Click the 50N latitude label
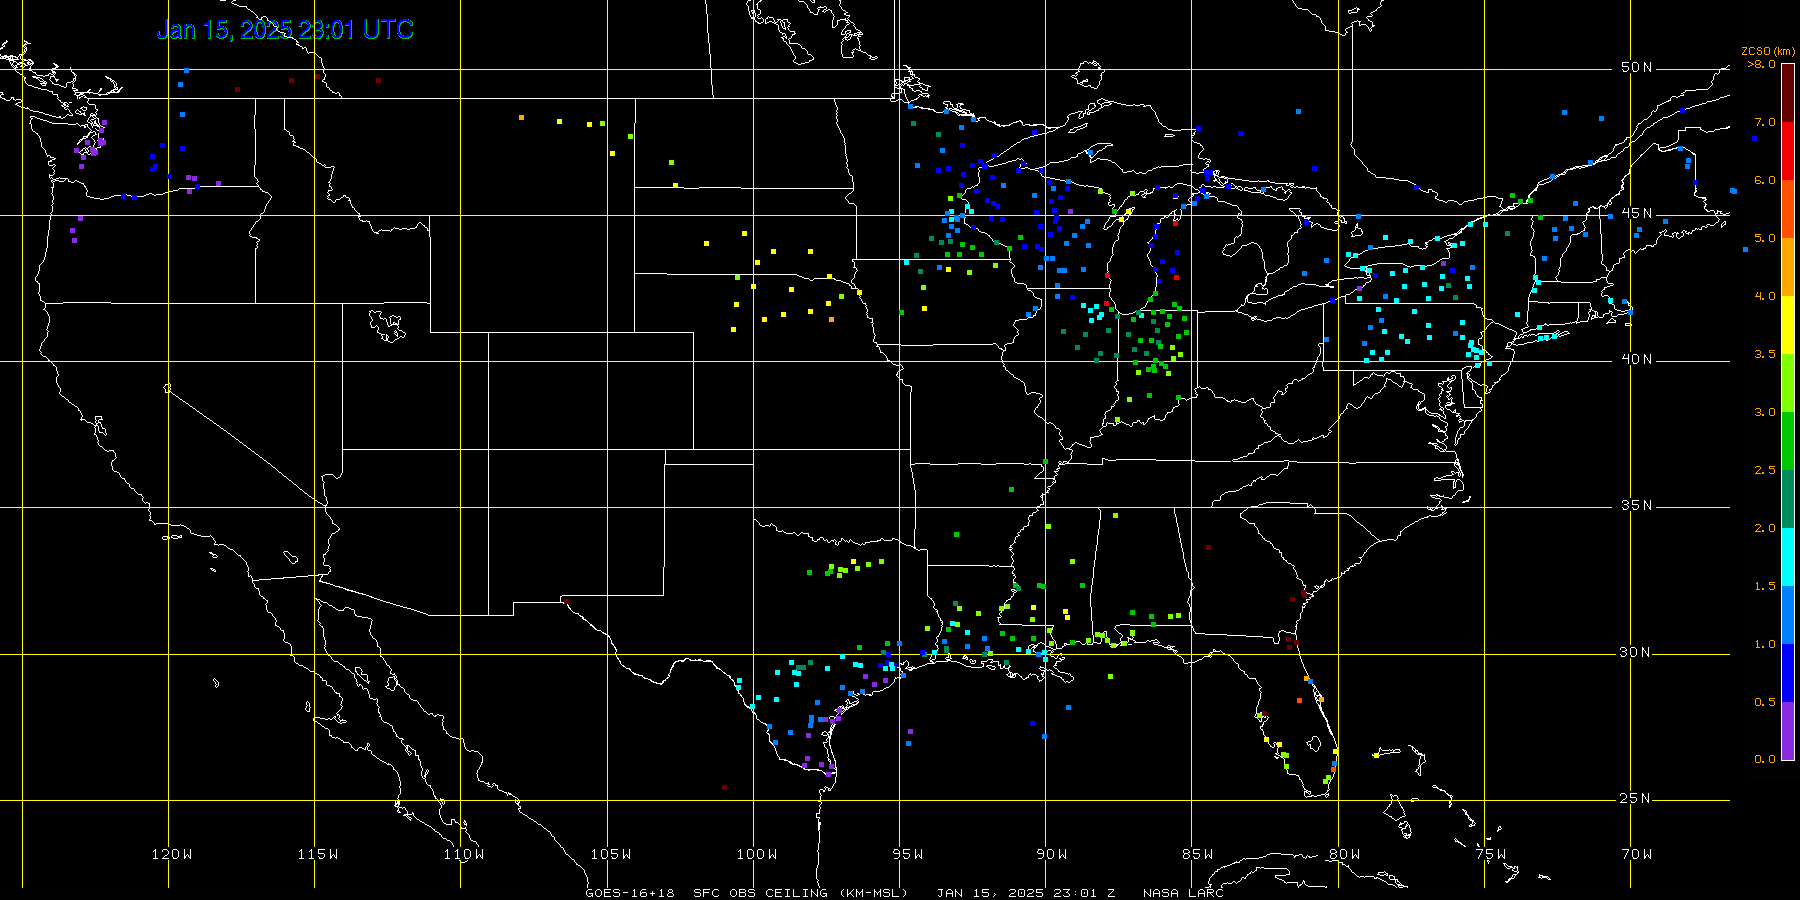The image size is (1800, 900). pyautogui.click(x=1636, y=67)
